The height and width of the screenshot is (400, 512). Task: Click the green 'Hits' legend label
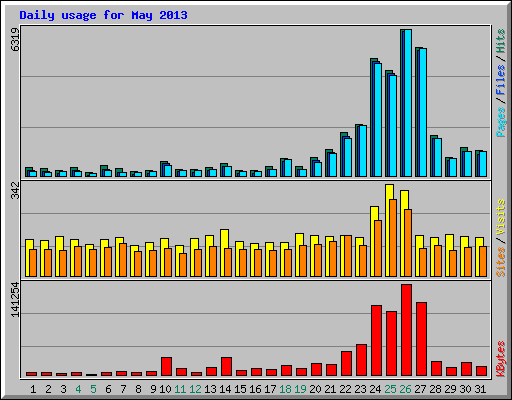(501, 41)
